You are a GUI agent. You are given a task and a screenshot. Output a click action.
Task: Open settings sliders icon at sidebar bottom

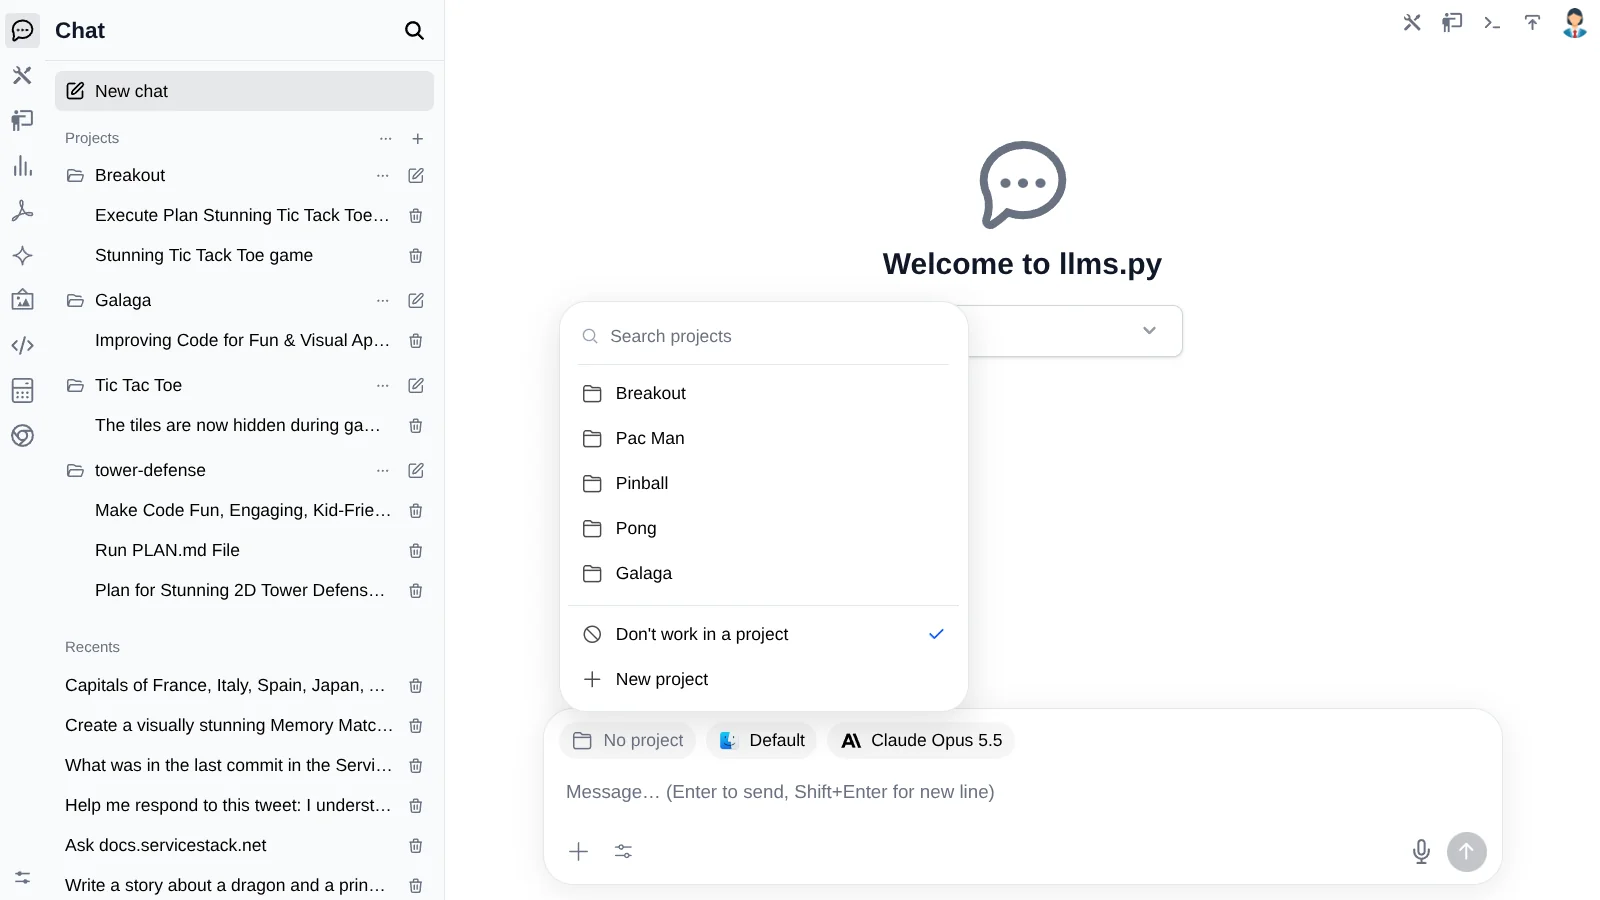point(22,877)
